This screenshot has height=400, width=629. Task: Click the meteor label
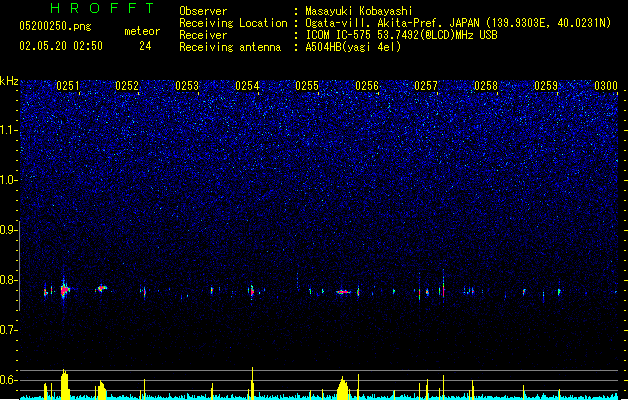click(142, 31)
